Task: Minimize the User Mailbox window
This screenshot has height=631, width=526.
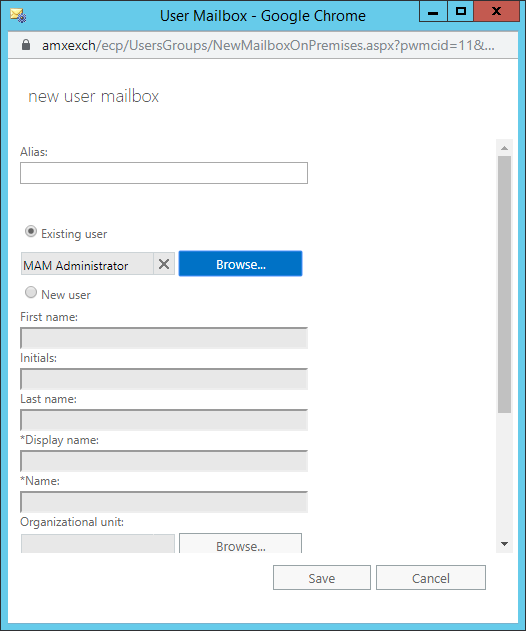Action: [433, 12]
